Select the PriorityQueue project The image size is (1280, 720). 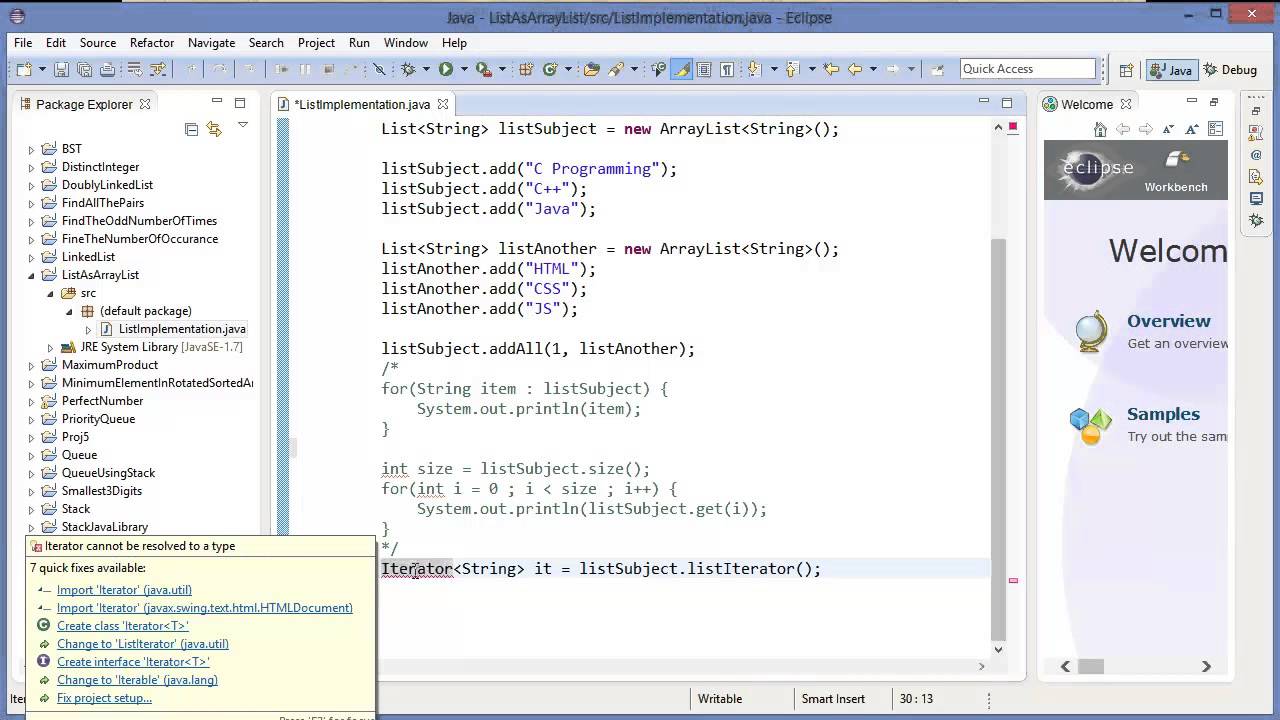coord(98,419)
